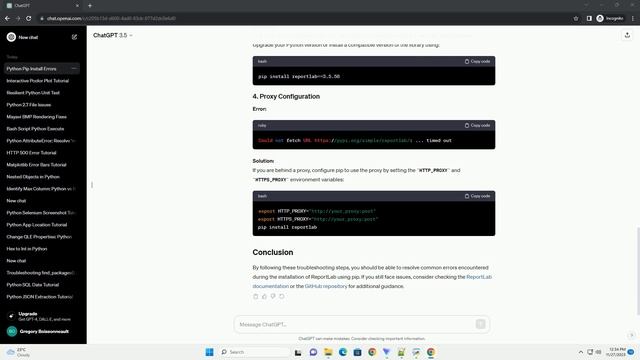Open the weather widget on taskbar
The width and height of the screenshot is (640, 360).
[18, 352]
